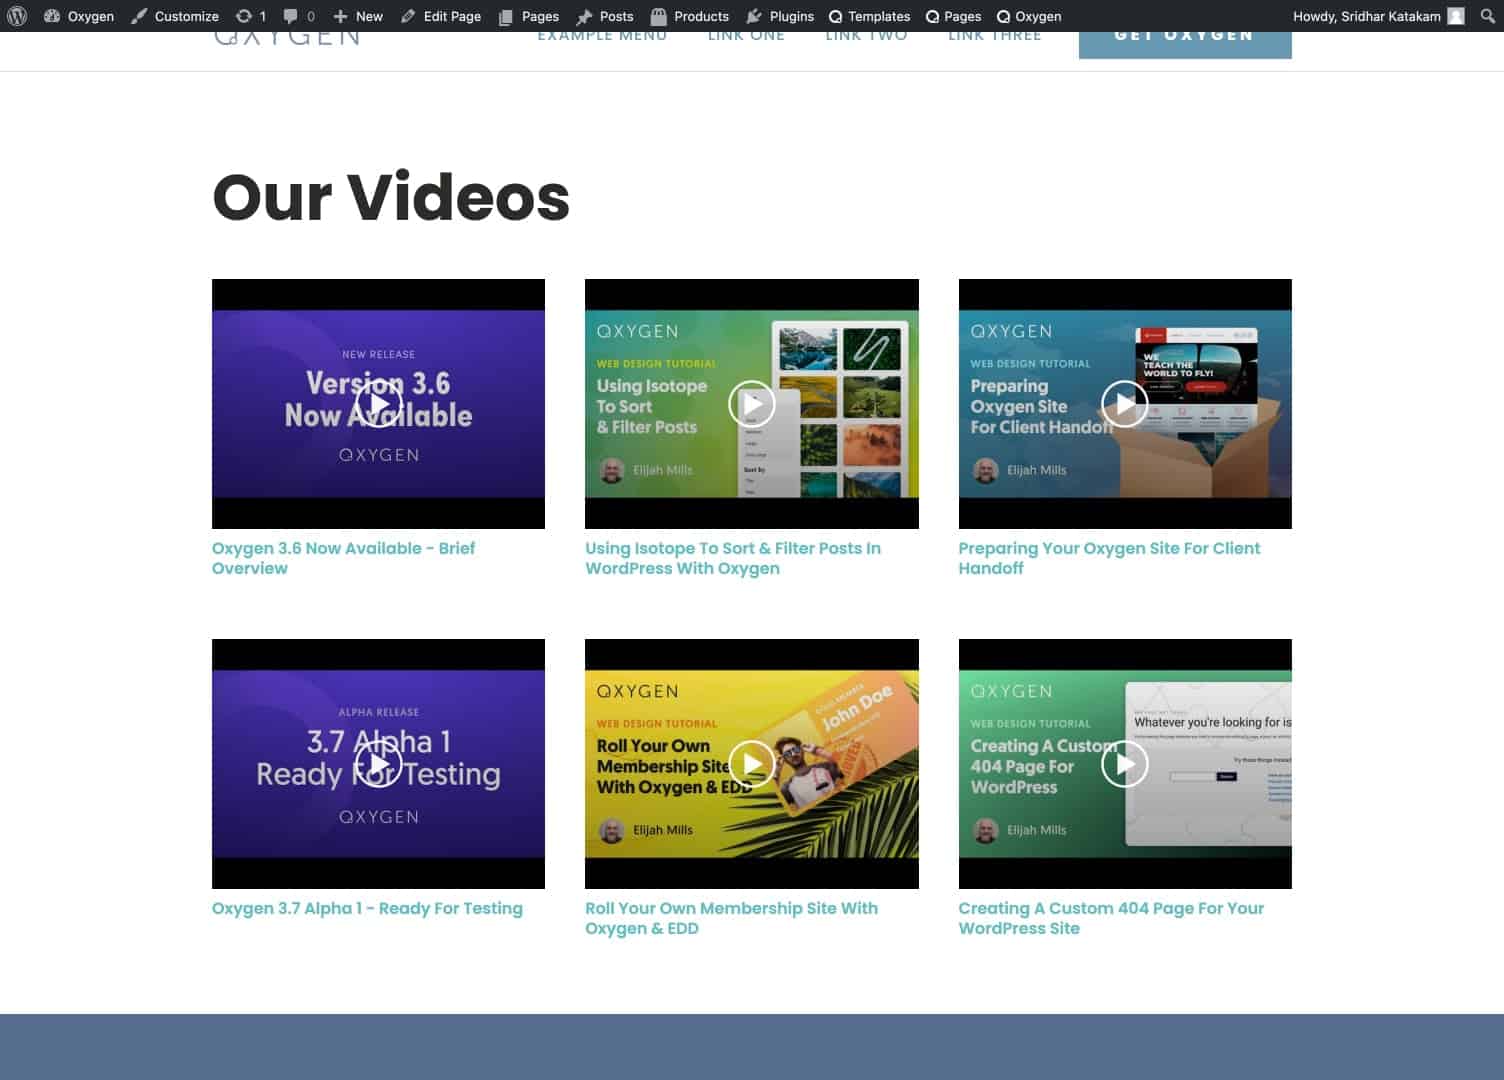Open the New content menu
This screenshot has height=1080, width=1504.
(358, 16)
